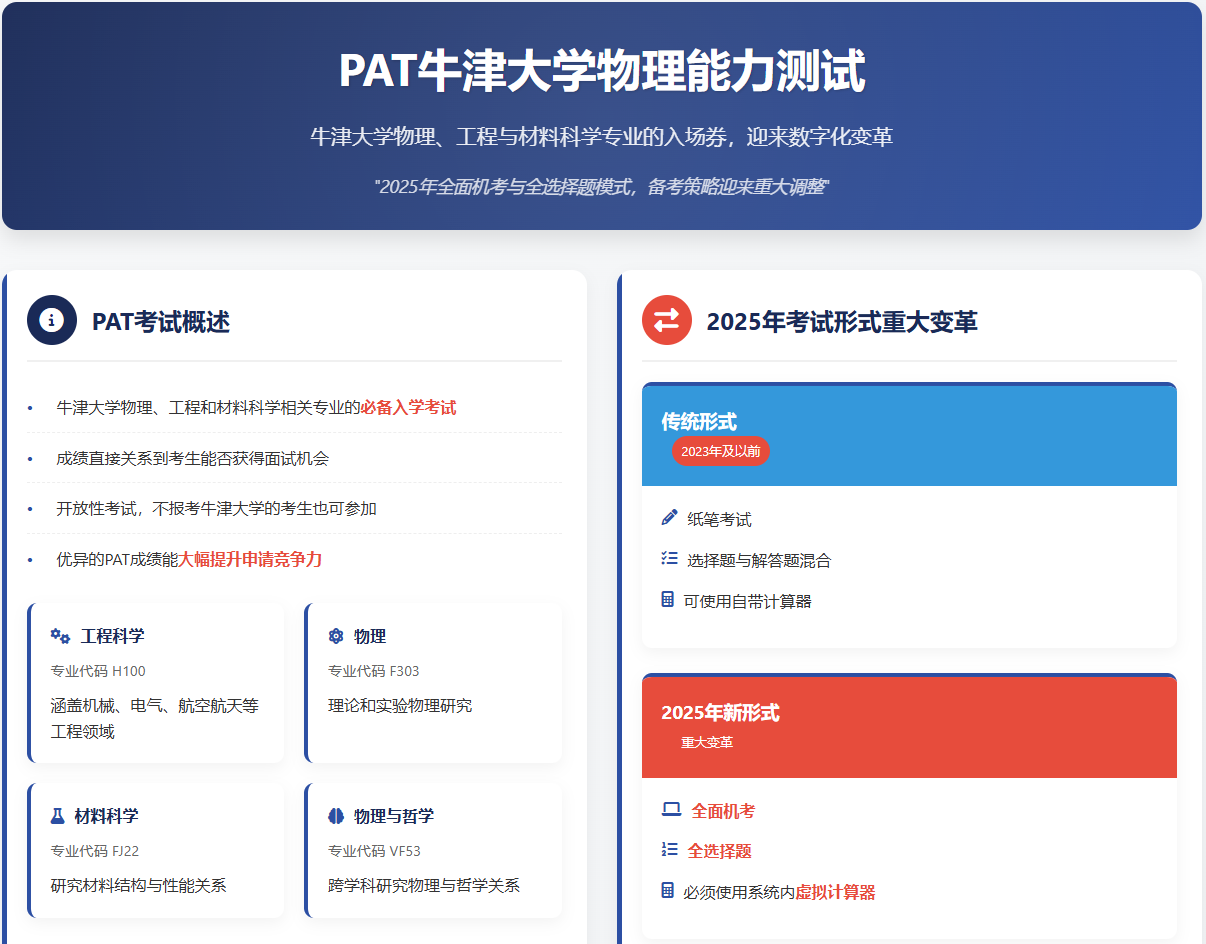The height and width of the screenshot is (944, 1206).
Task: Click the flask icon next to 材料科学
Action: [x=58, y=816]
